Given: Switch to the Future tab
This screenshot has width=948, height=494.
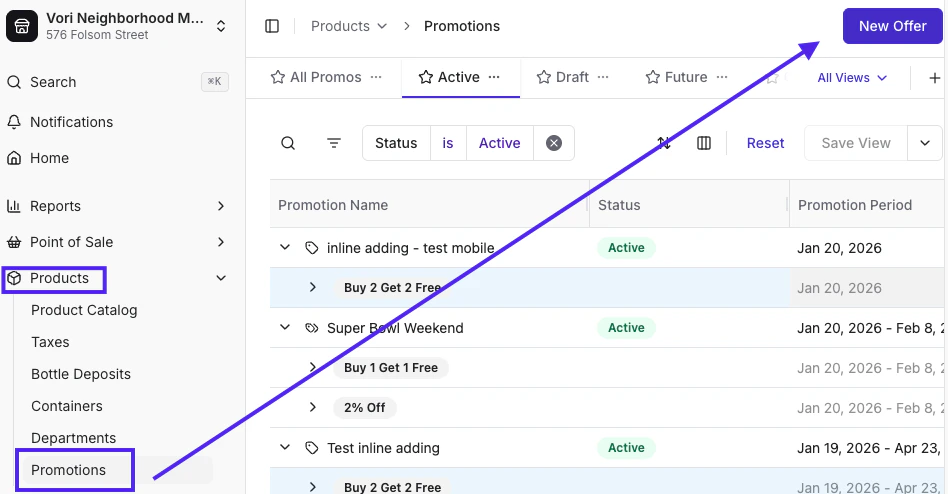Looking at the screenshot, I should 686,77.
